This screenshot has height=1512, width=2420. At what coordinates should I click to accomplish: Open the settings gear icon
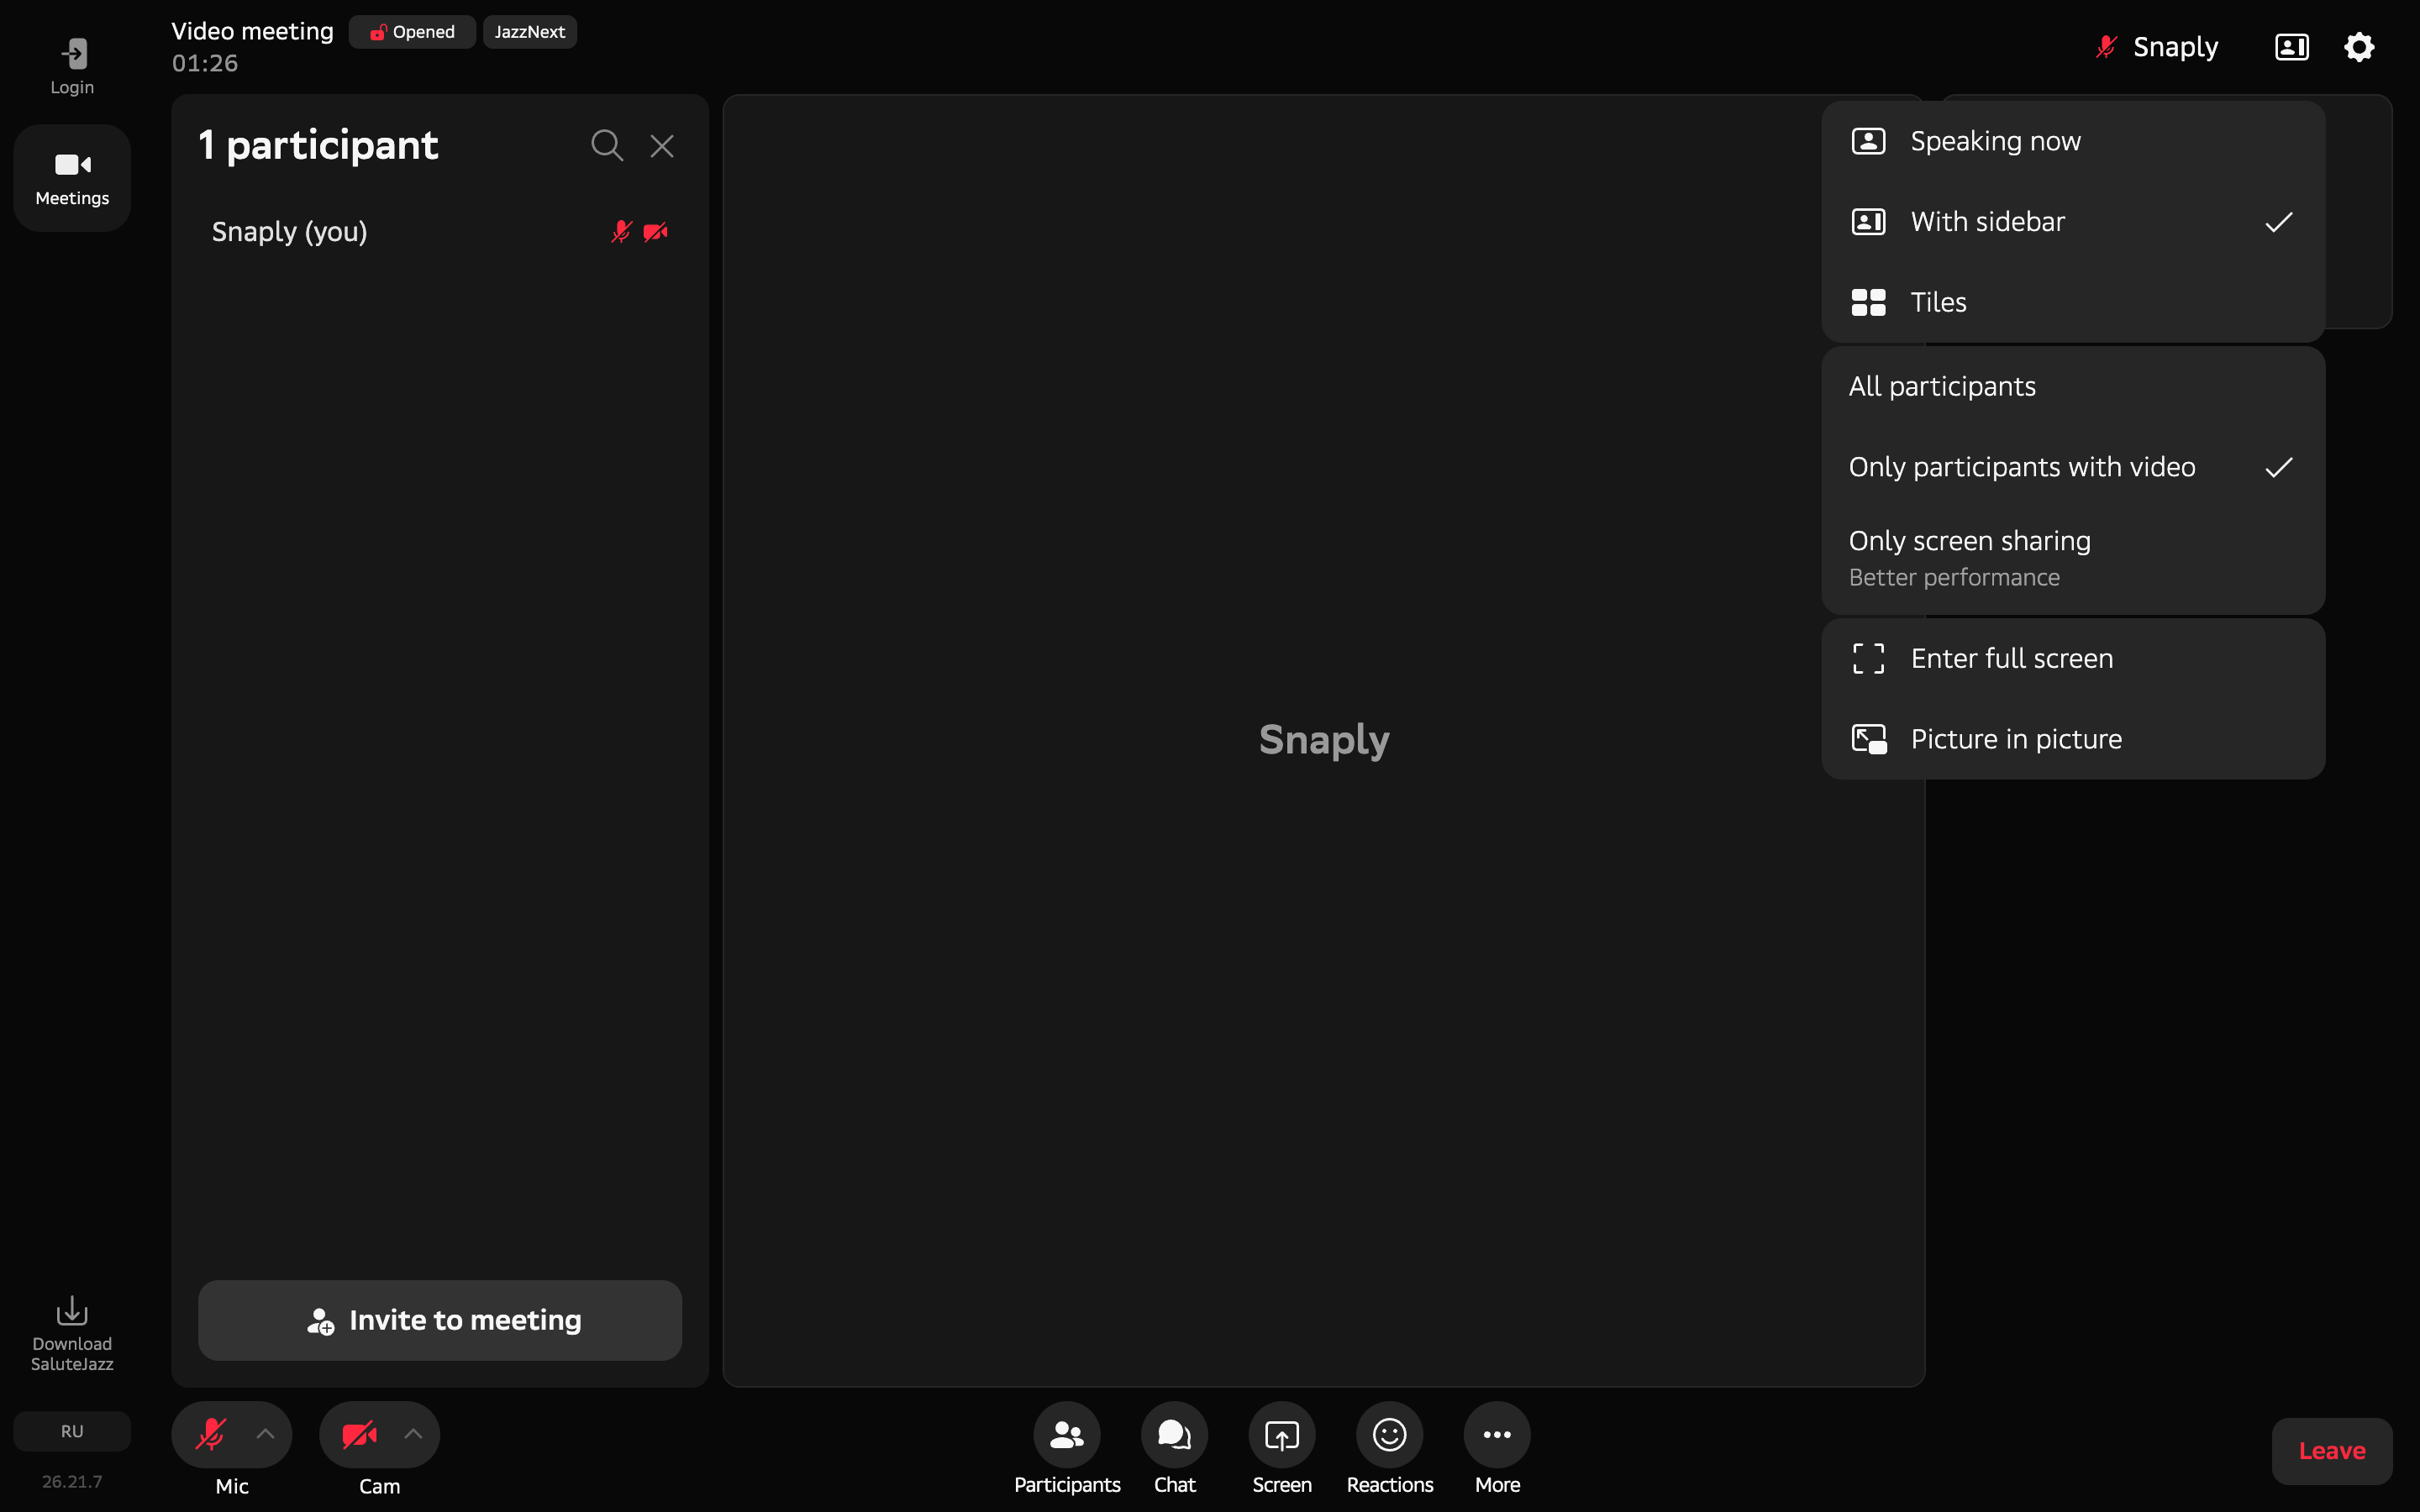point(2359,47)
